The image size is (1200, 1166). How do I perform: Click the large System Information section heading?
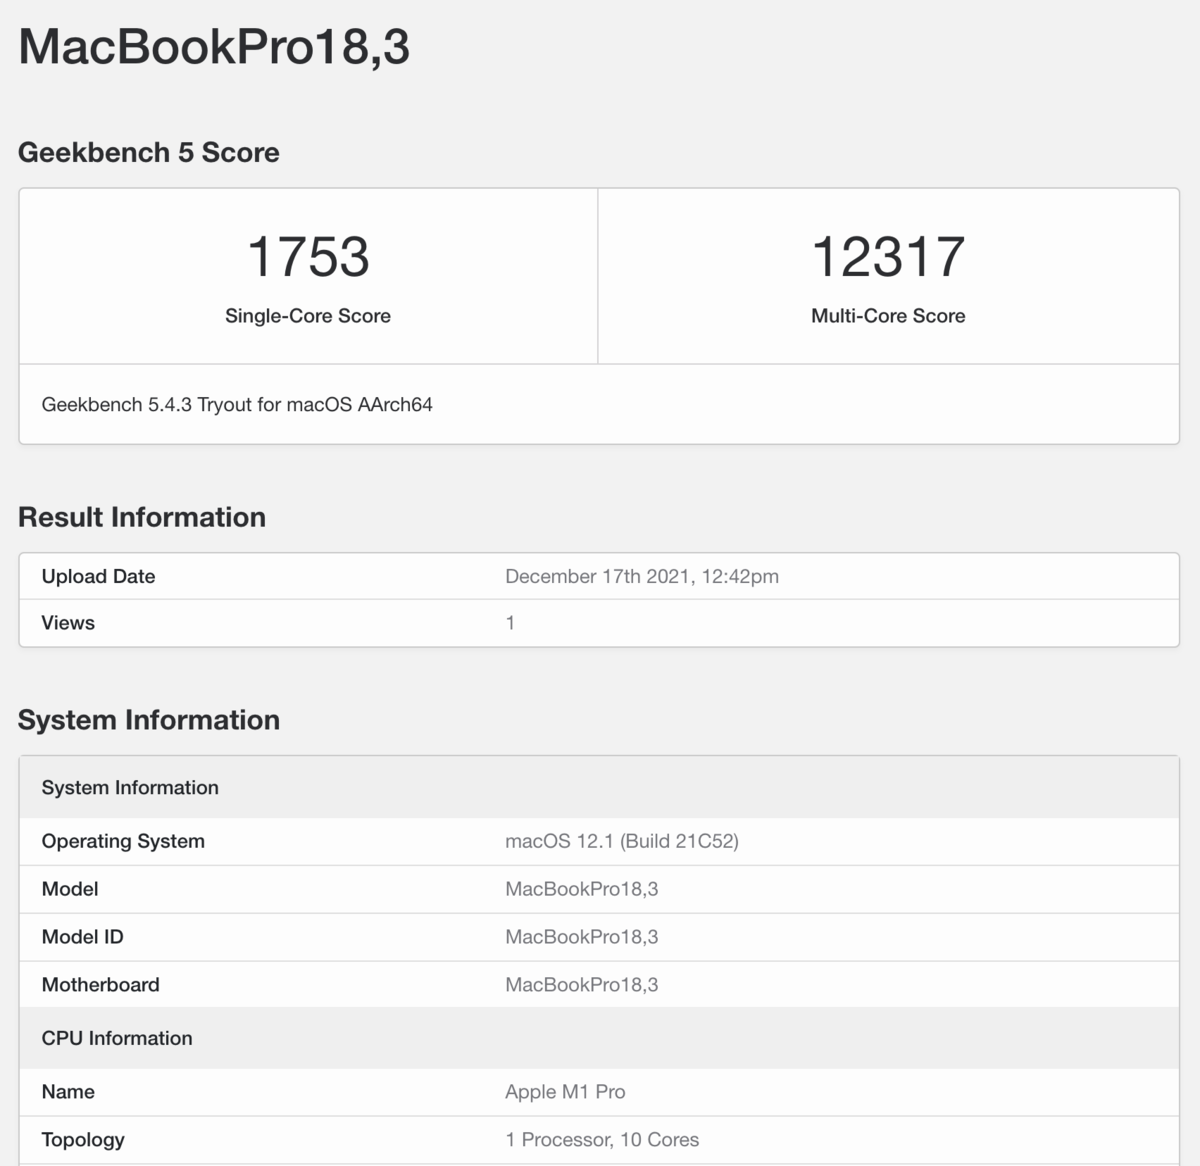149,720
